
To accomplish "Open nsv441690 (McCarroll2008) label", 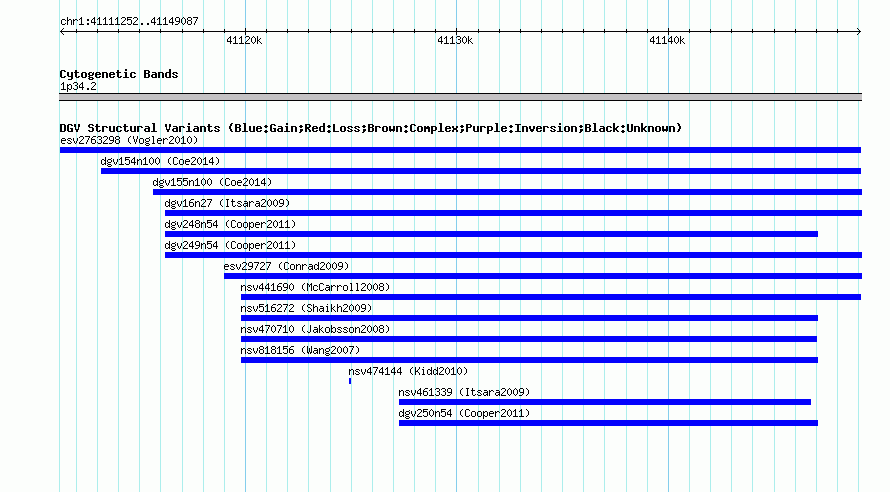I will [x=315, y=287].
